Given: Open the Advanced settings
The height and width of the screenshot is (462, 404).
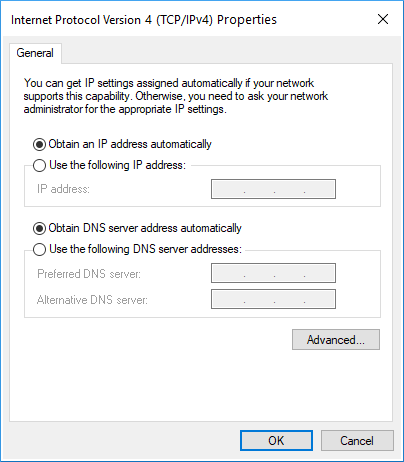Looking at the screenshot, I should [x=336, y=340].
